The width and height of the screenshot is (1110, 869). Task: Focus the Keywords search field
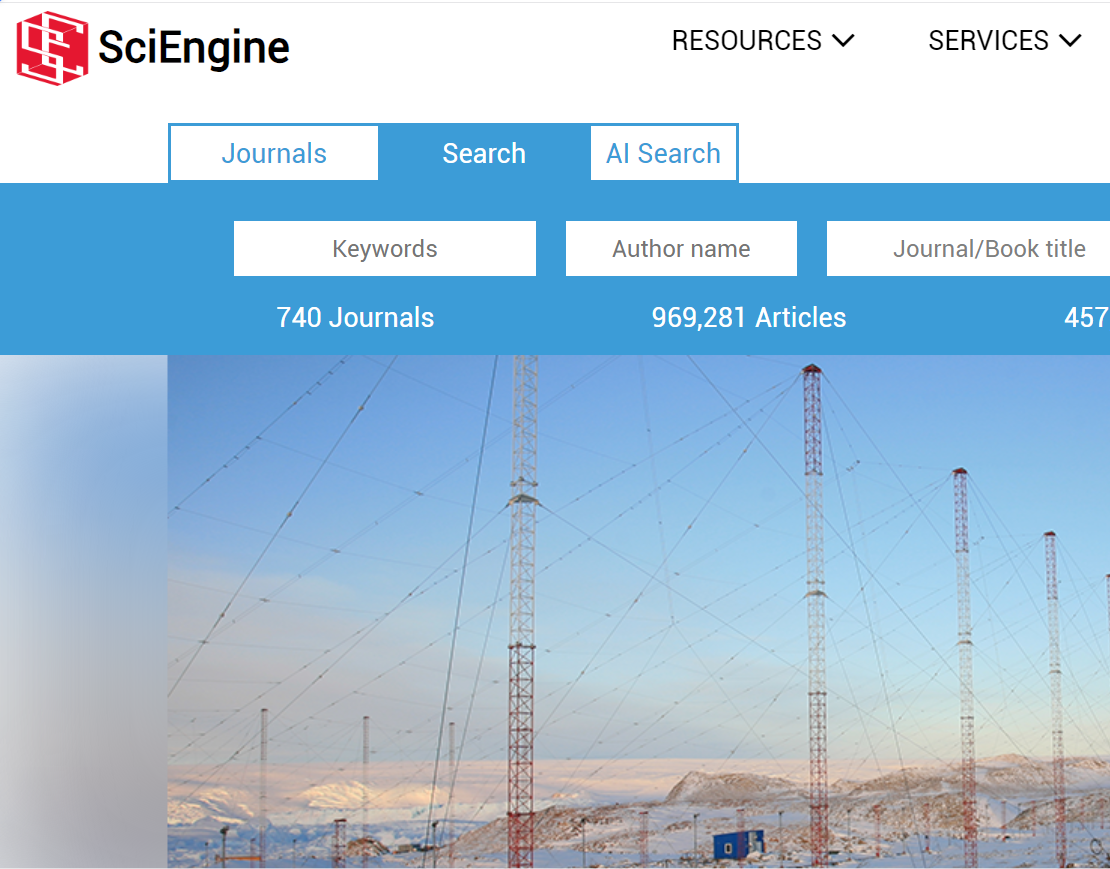pyautogui.click(x=385, y=249)
